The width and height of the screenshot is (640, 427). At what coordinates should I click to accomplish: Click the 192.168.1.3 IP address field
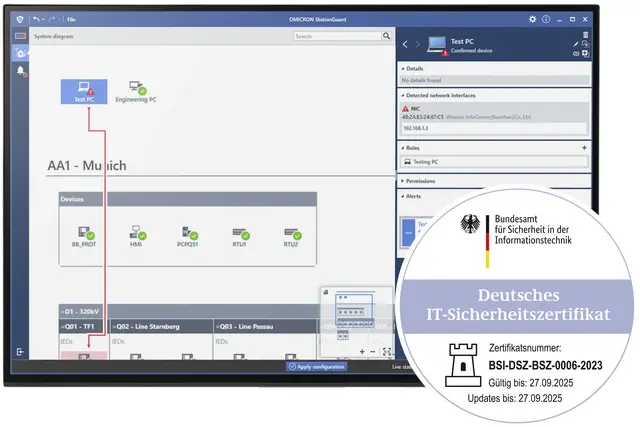click(494, 128)
